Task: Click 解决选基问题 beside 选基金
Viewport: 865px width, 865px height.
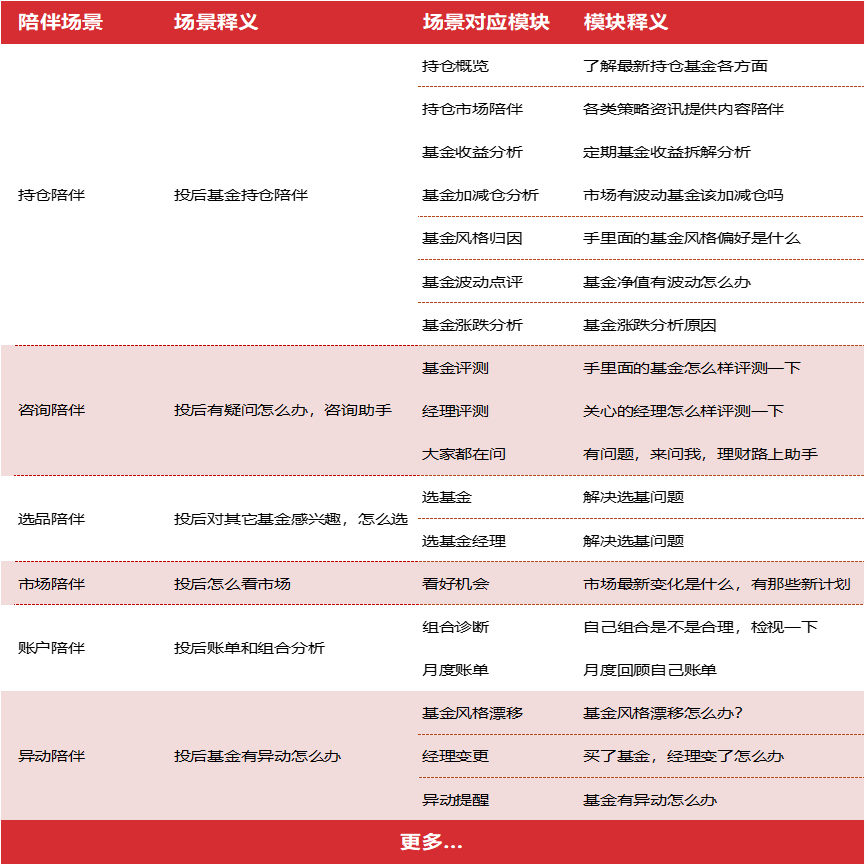Action: (633, 497)
